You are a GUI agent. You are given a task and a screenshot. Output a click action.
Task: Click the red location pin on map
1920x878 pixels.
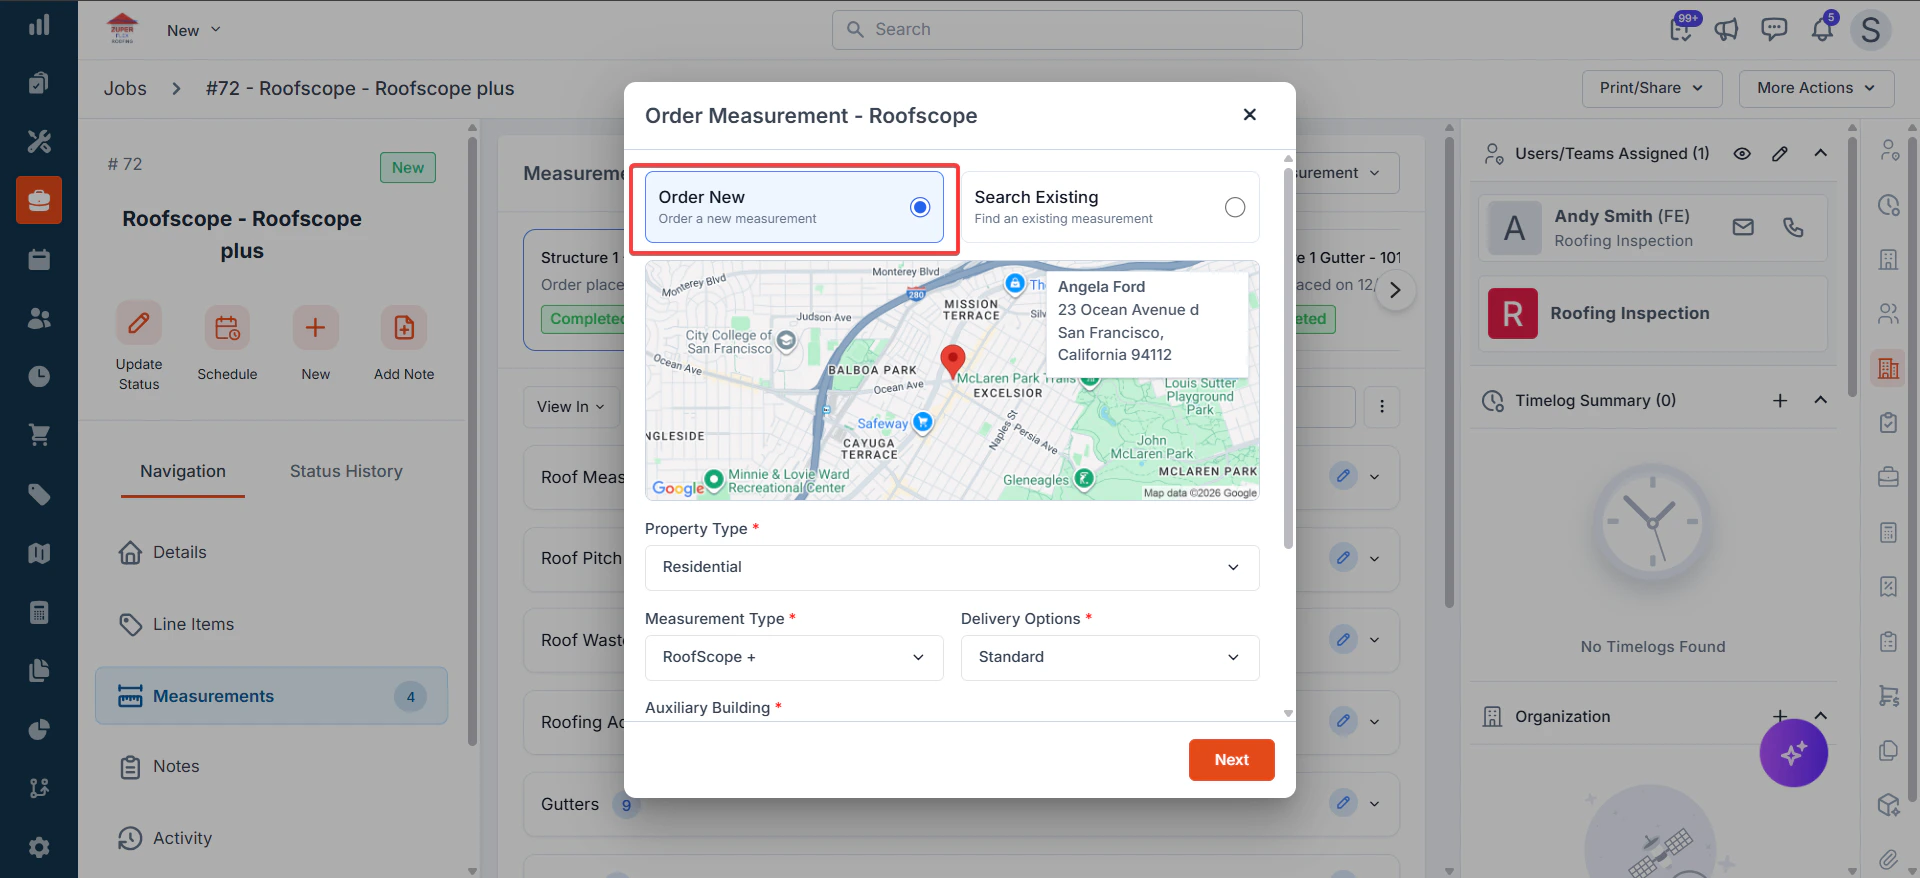click(953, 361)
